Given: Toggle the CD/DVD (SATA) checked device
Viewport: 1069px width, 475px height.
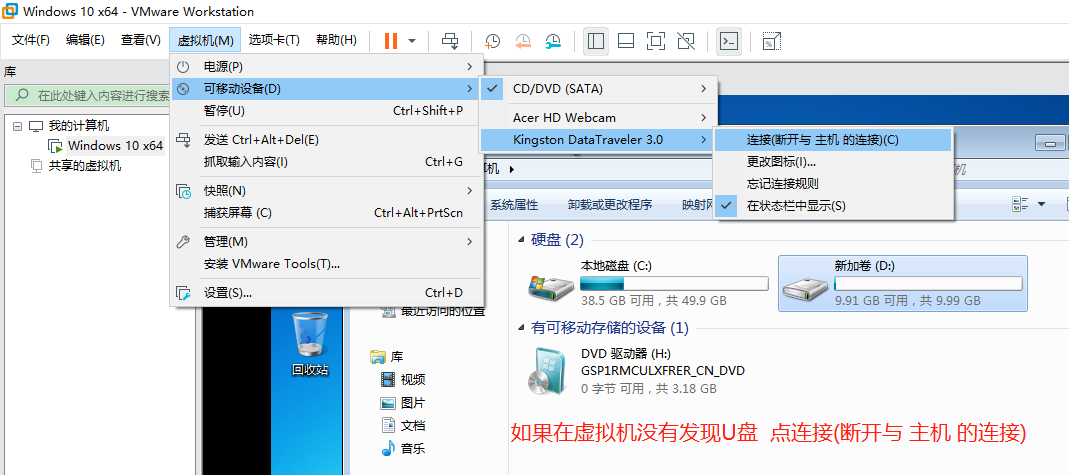Looking at the screenshot, I should click(x=599, y=89).
